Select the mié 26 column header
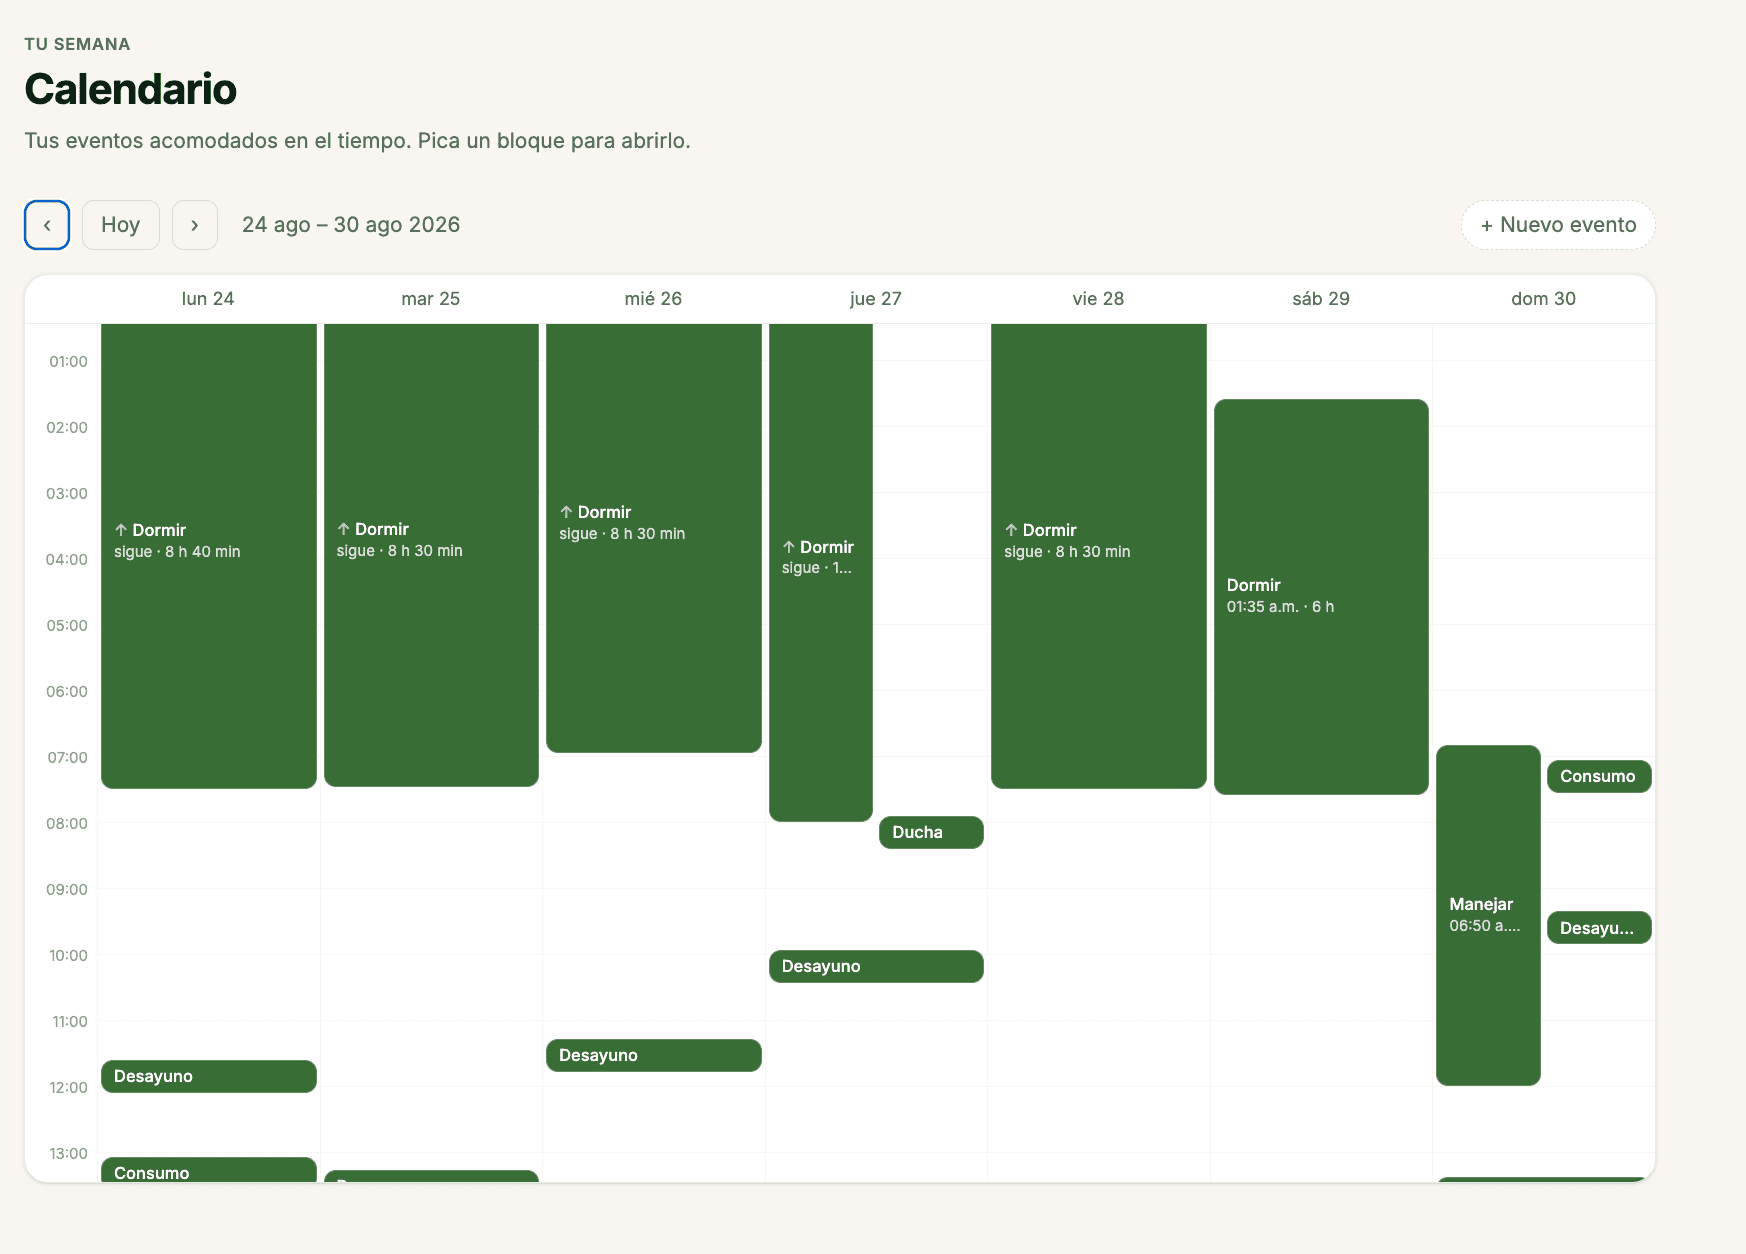Viewport: 1746px width, 1254px height. tap(653, 299)
